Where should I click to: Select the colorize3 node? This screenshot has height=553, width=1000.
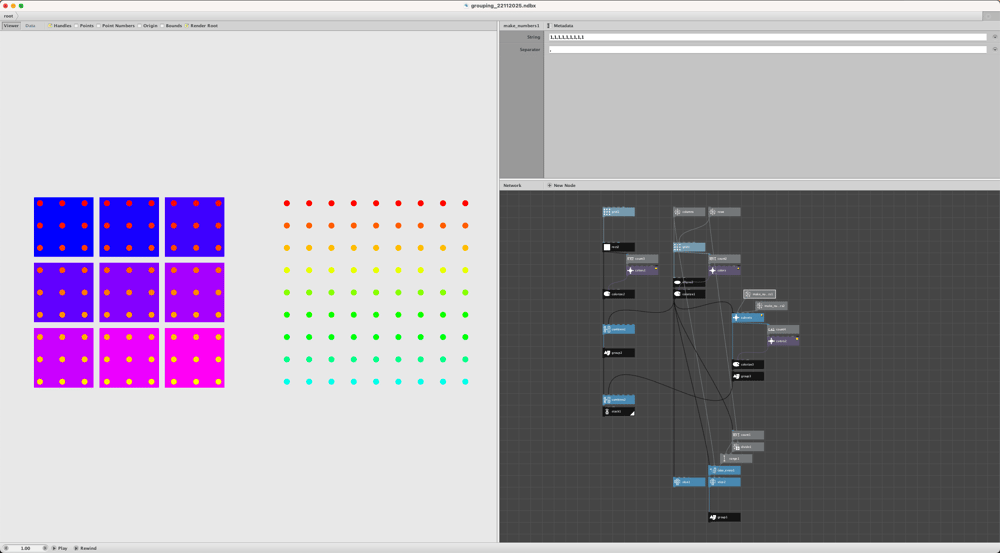[747, 365]
